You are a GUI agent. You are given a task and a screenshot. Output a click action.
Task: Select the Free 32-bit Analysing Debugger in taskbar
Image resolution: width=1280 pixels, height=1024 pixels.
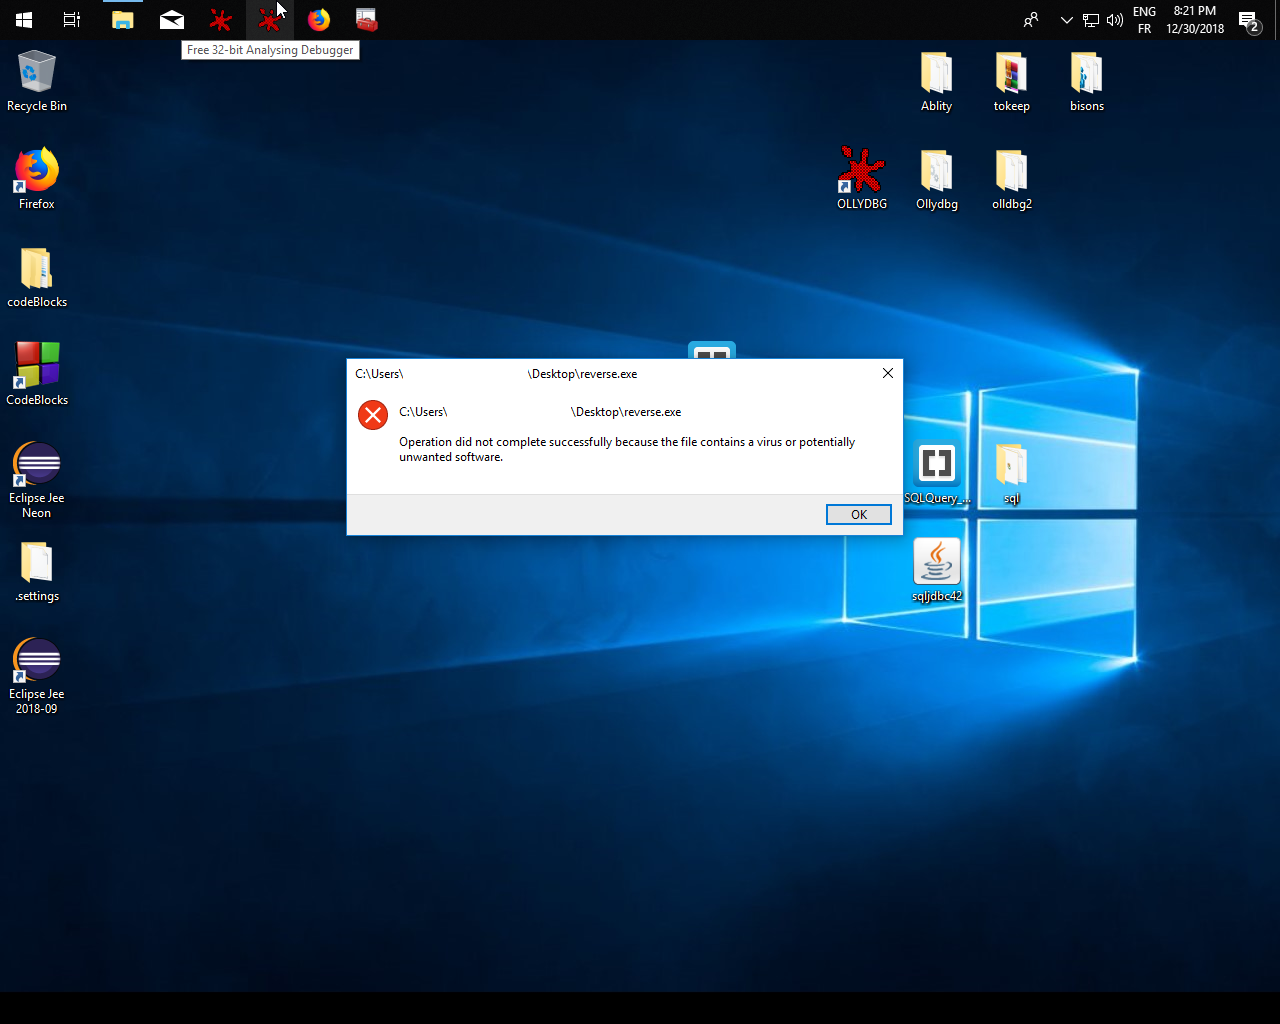point(269,19)
